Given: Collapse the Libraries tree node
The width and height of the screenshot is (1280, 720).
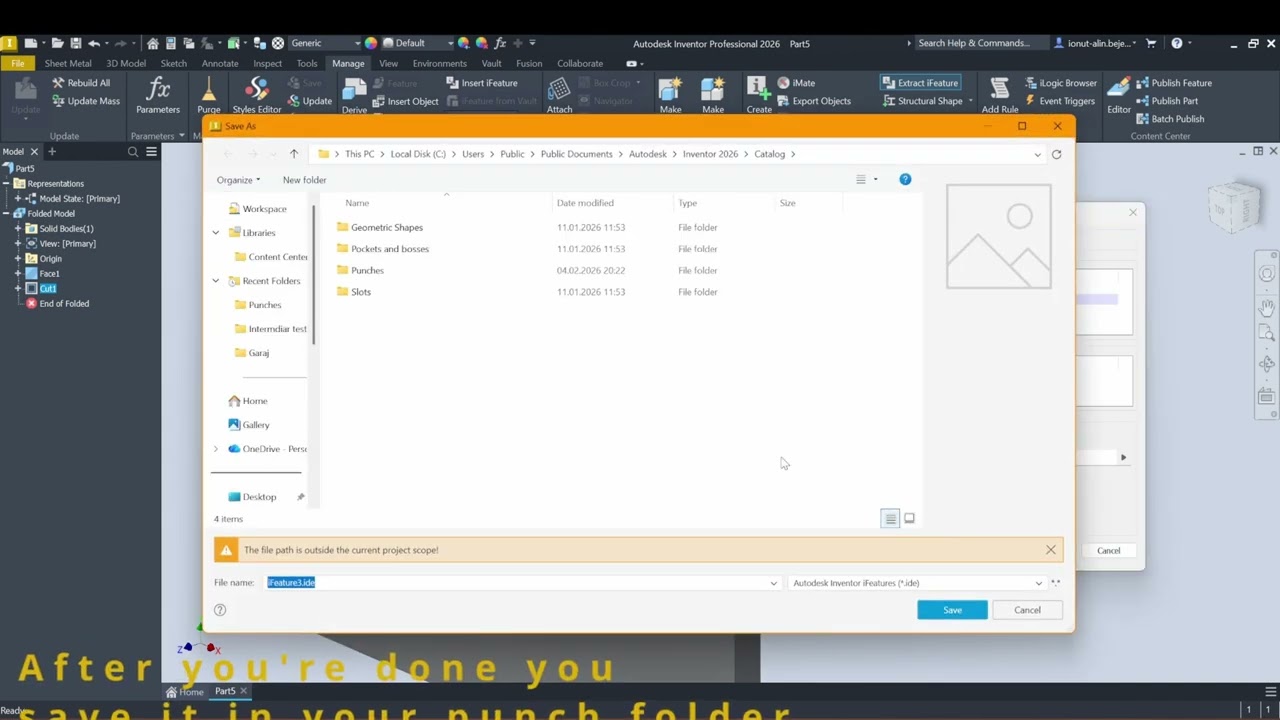Looking at the screenshot, I should tap(216, 233).
